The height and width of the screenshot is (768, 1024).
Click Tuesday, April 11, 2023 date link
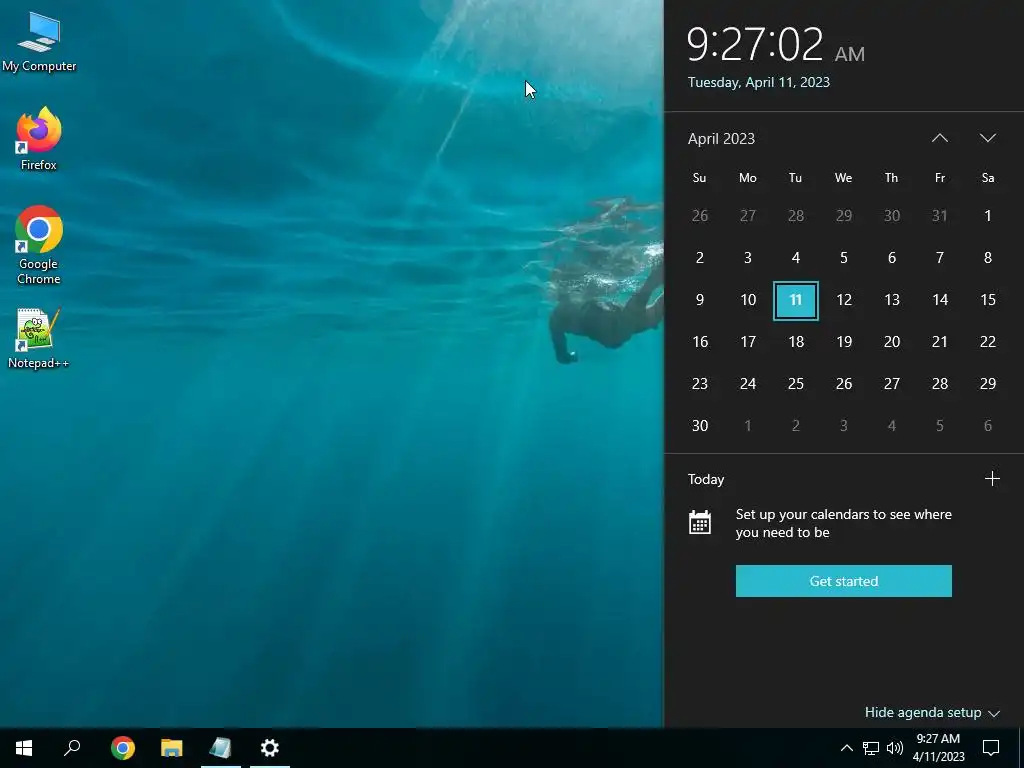click(x=759, y=82)
